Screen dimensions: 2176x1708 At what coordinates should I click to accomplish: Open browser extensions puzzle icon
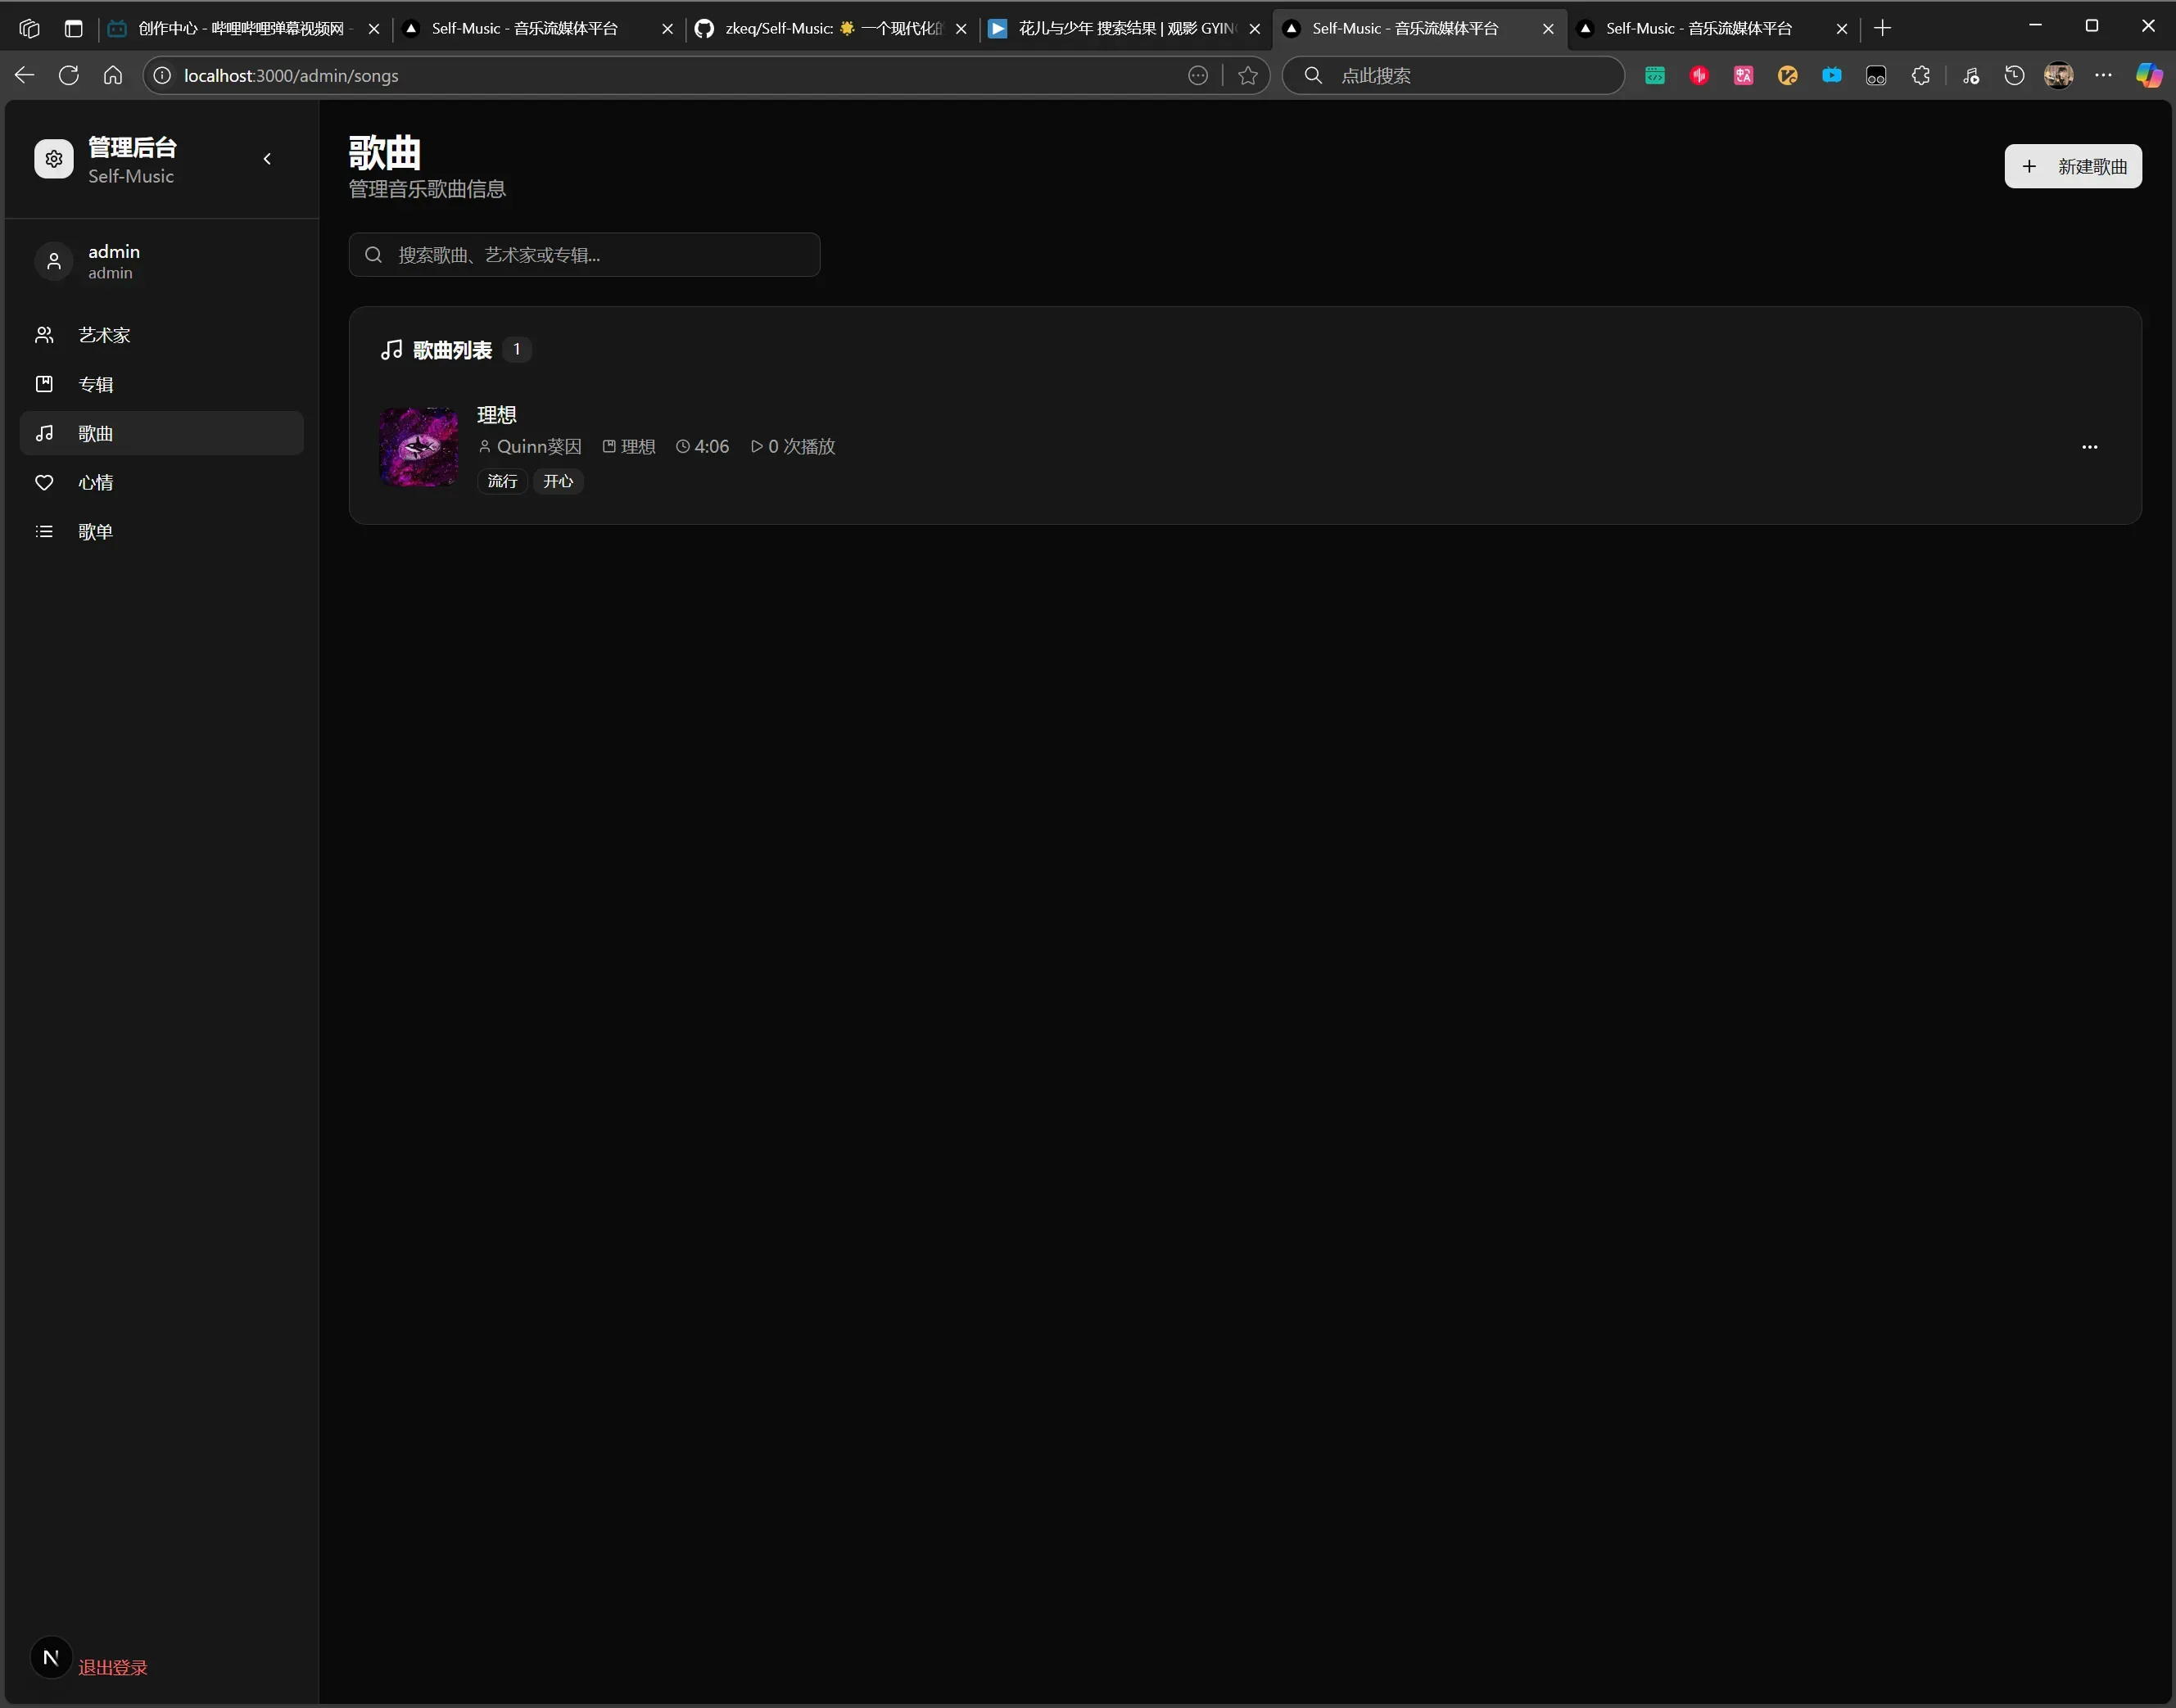tap(1920, 75)
